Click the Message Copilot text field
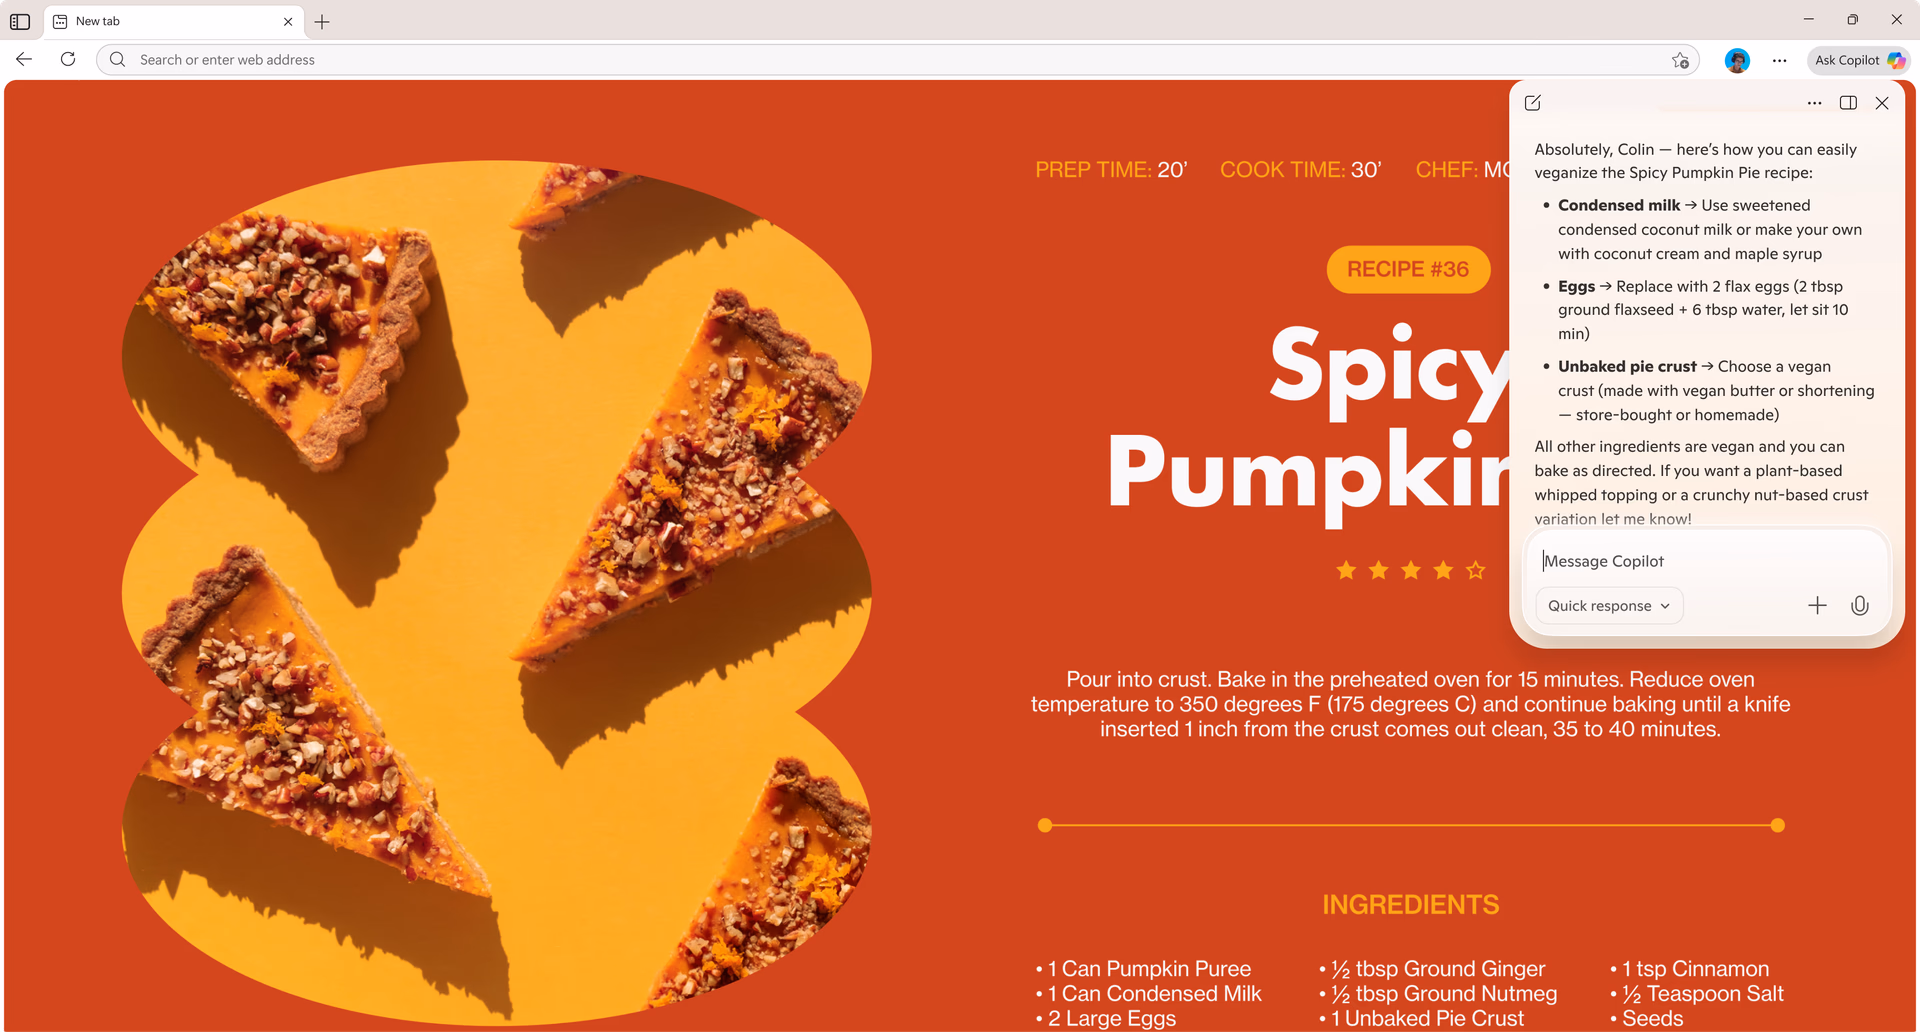The height and width of the screenshot is (1032, 1920). click(x=1706, y=561)
